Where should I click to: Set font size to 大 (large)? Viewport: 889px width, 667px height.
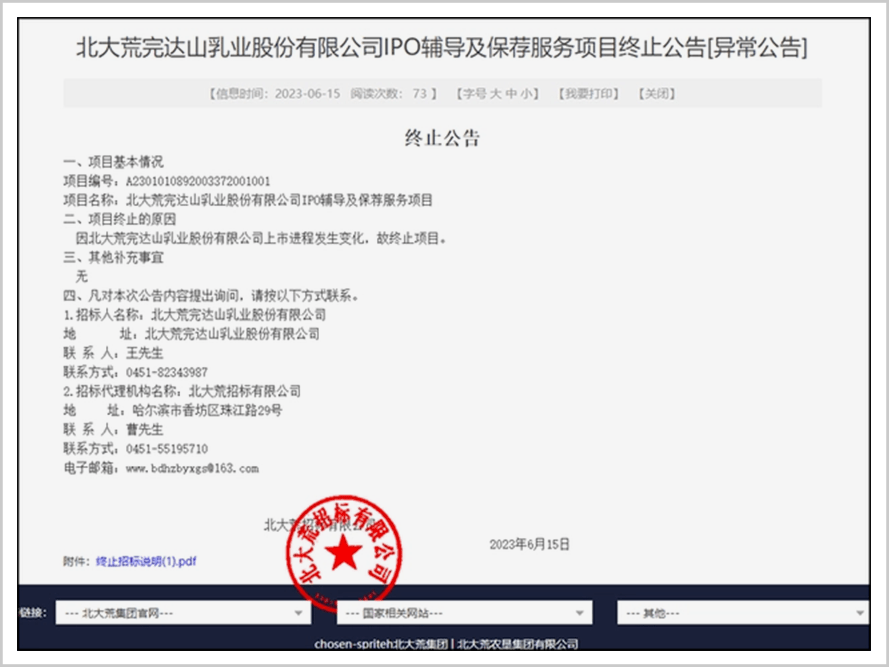[494, 93]
